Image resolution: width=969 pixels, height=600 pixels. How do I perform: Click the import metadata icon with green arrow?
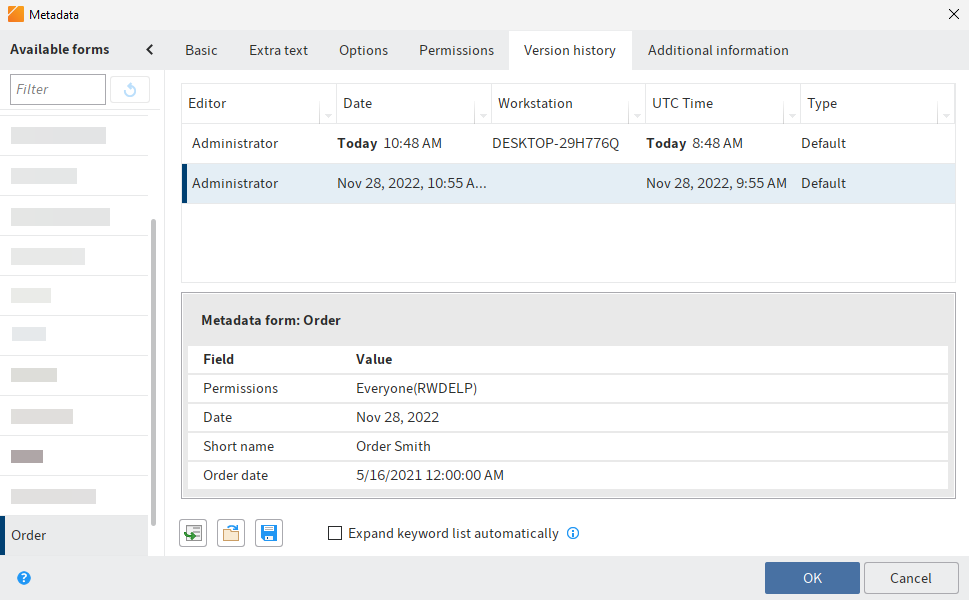[193, 534]
